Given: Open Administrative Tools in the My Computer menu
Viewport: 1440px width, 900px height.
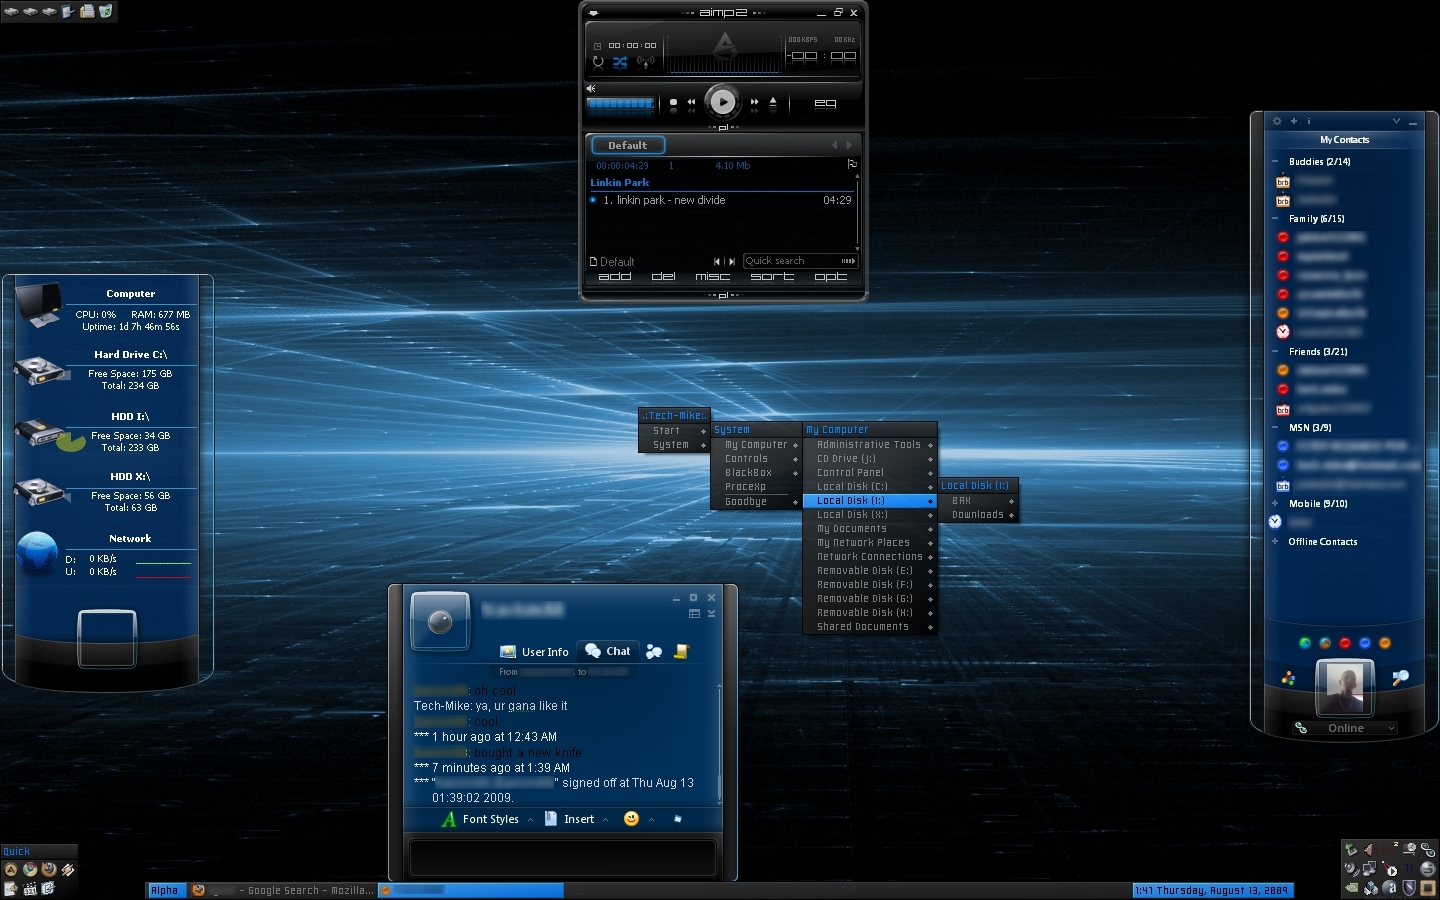Looking at the screenshot, I should (x=870, y=445).
